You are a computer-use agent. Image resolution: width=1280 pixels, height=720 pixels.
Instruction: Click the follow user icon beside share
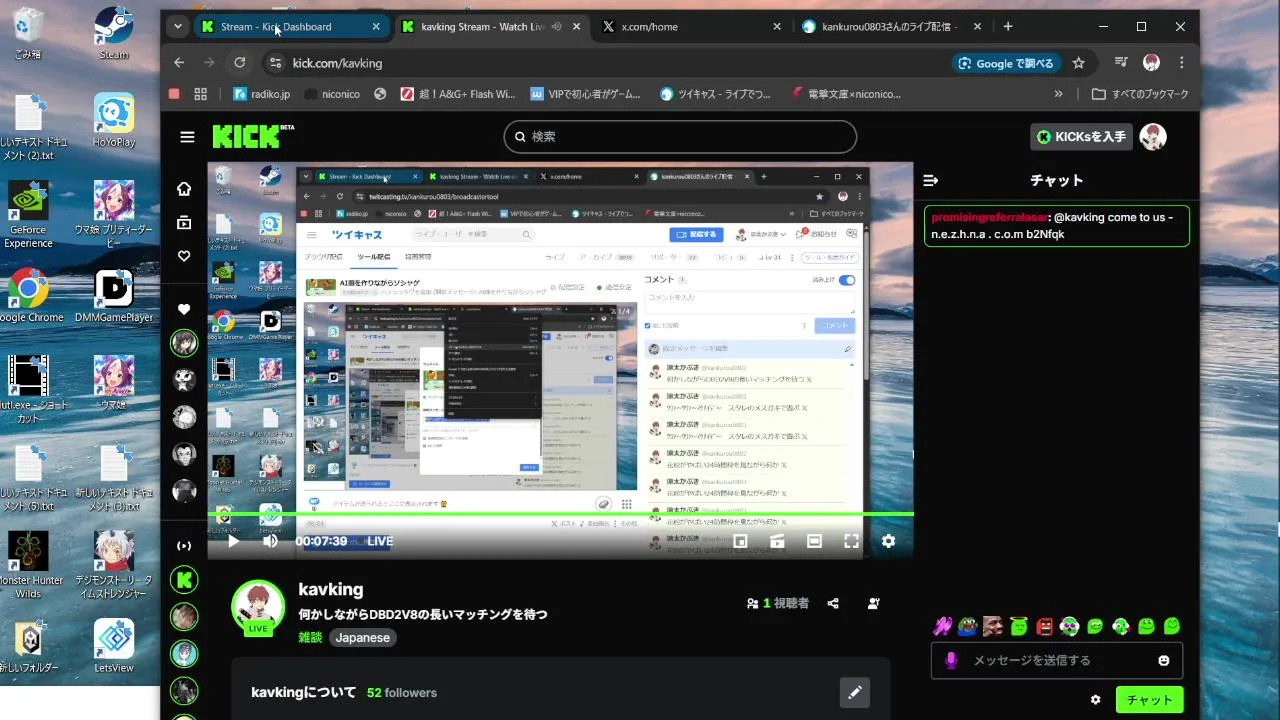(x=874, y=604)
